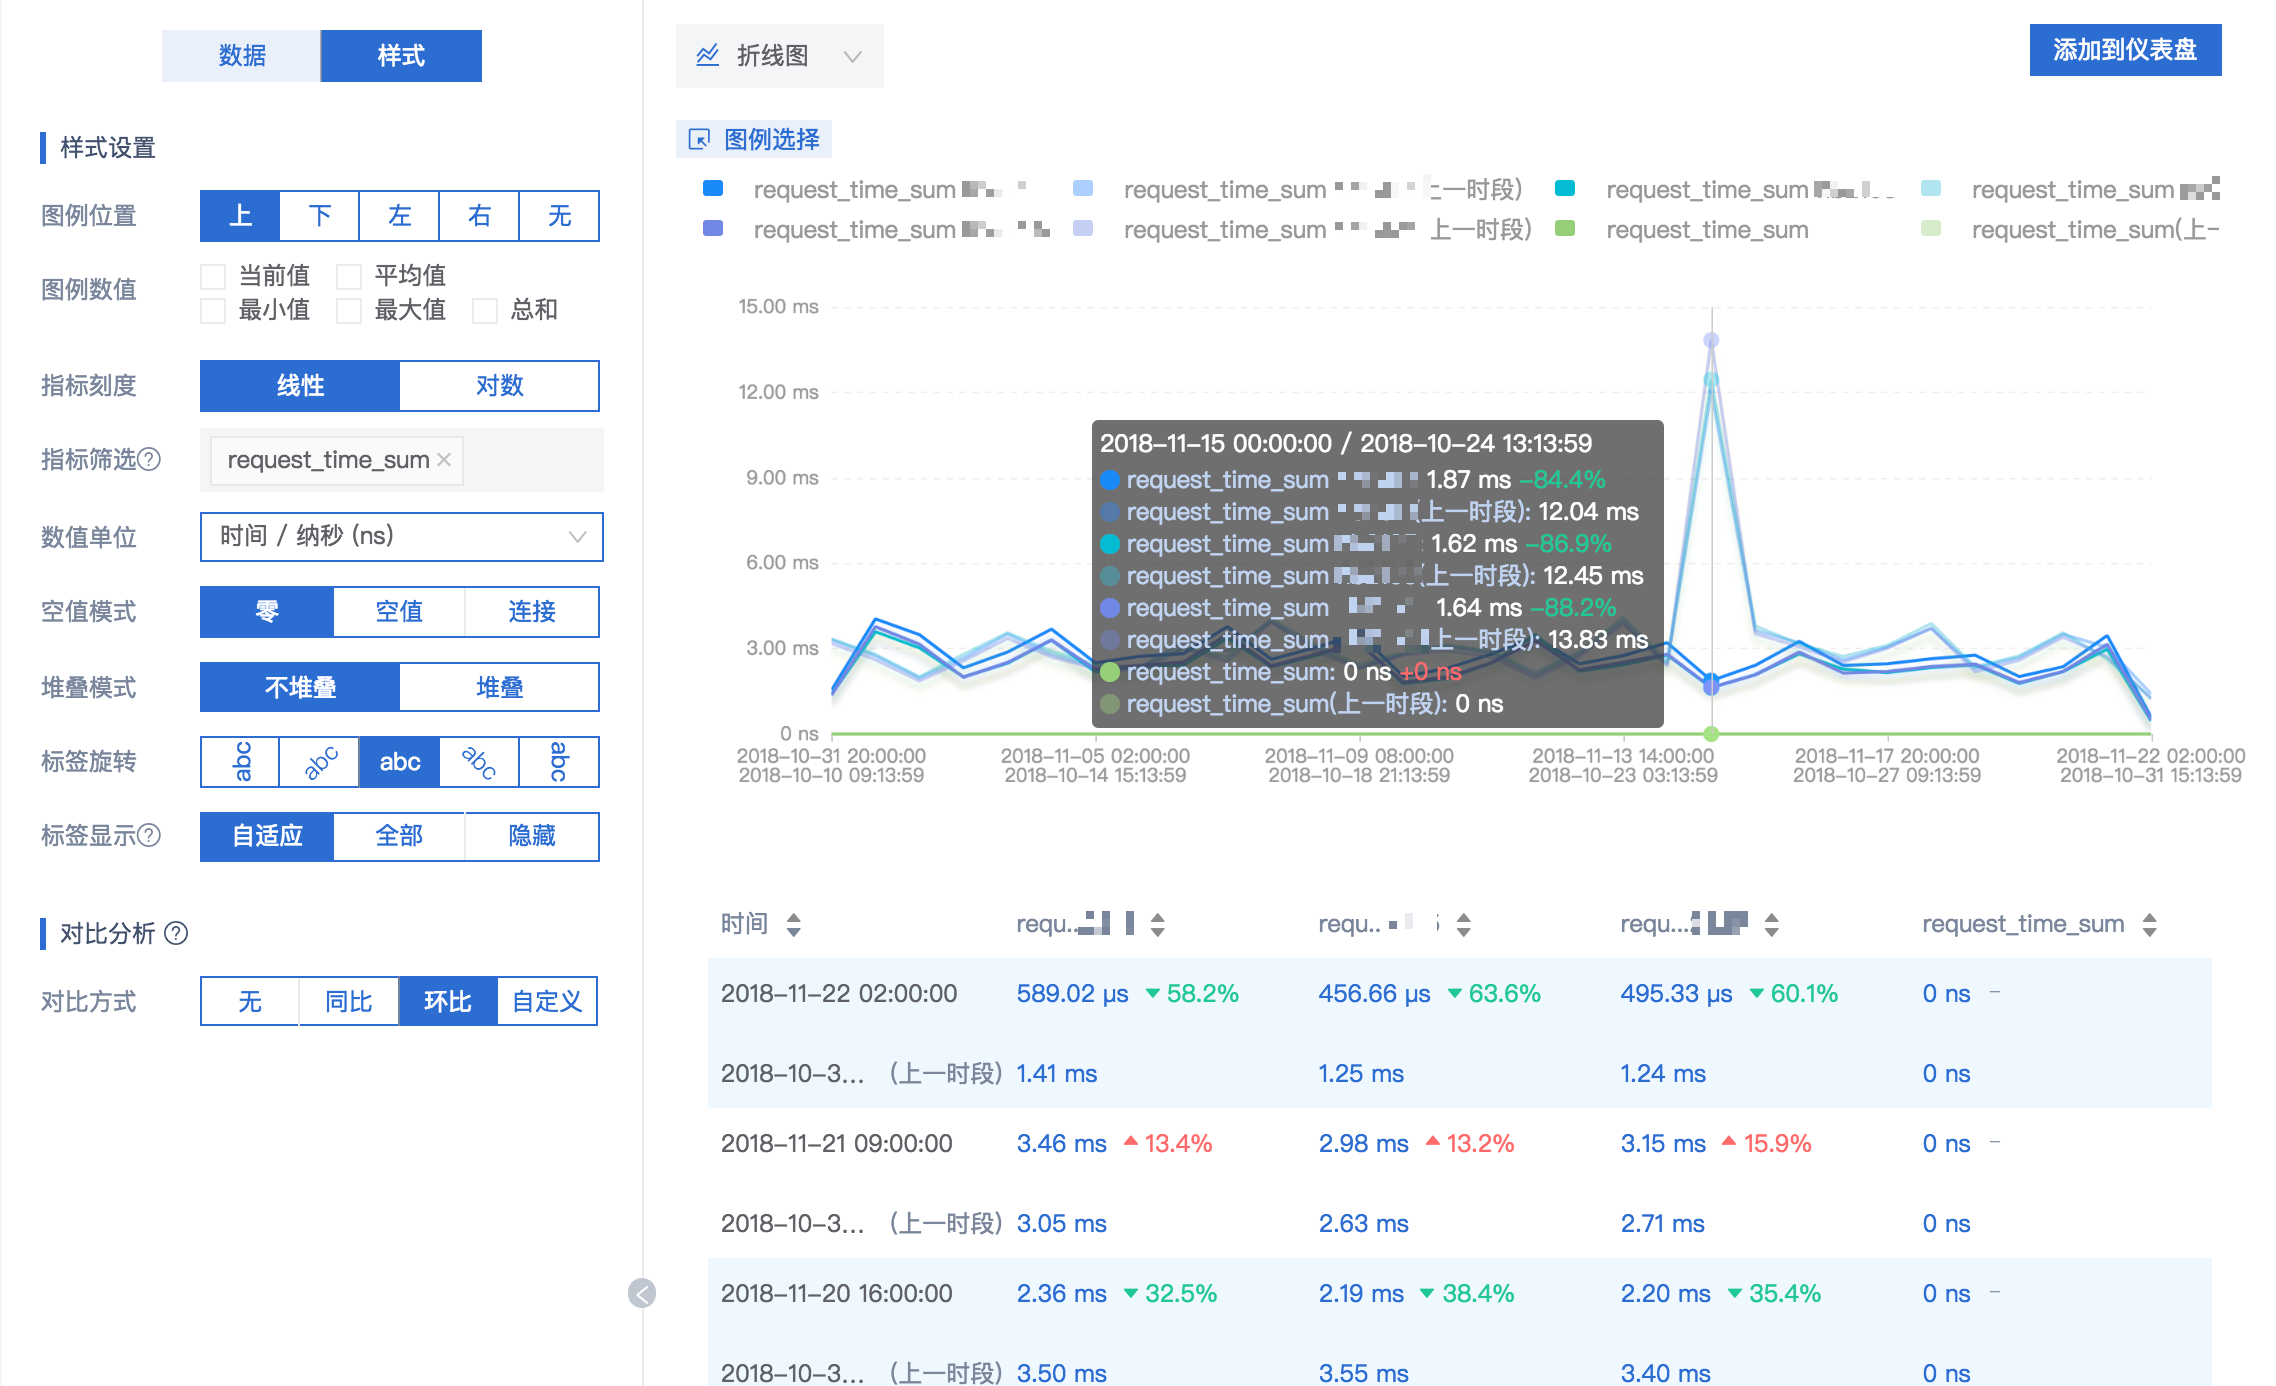The image size is (2276, 1386).
Task: Click table row 2018-11-22 02:00:00
Action: click(1460, 993)
